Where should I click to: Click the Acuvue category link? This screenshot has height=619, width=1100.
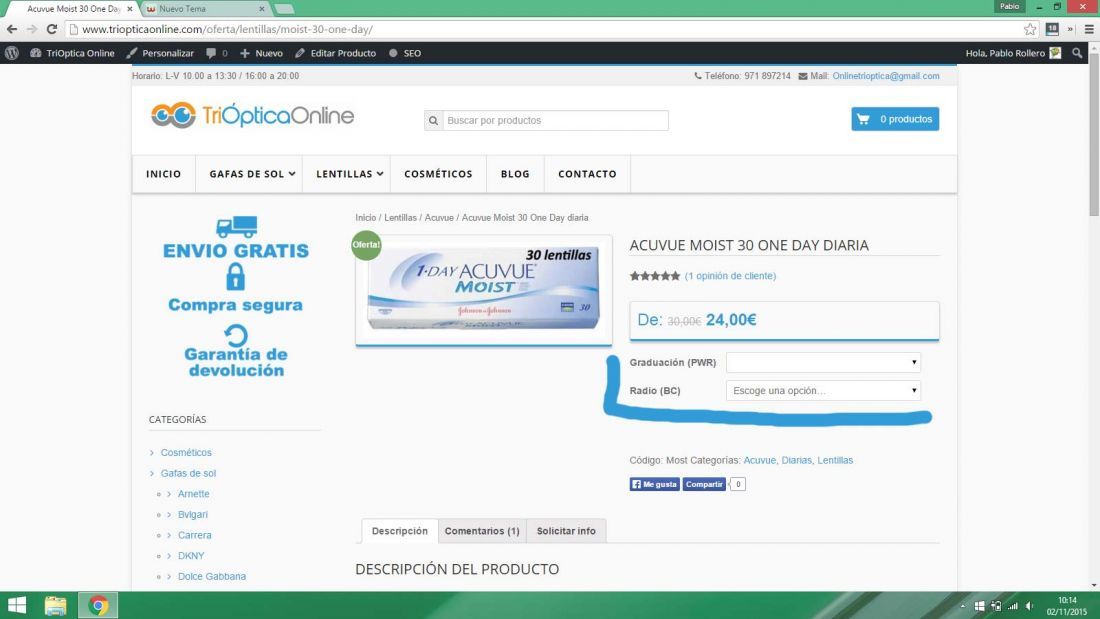(x=759, y=460)
